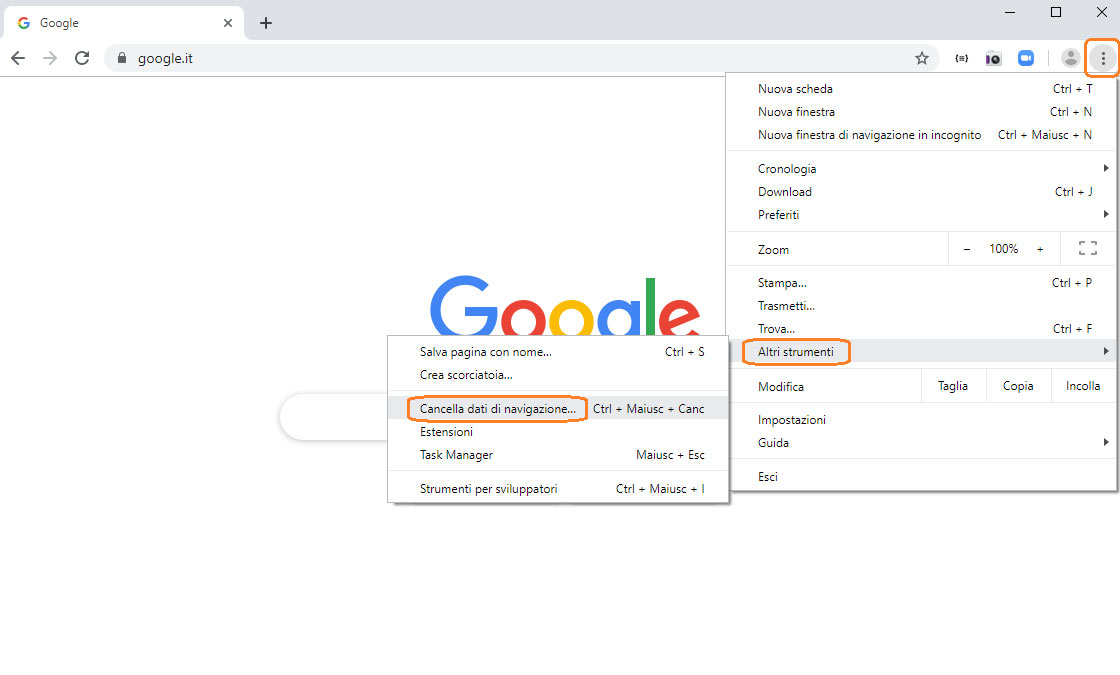This screenshot has height=675, width=1120.
Task: Choose Esci to quit Chrome
Action: tap(921, 476)
